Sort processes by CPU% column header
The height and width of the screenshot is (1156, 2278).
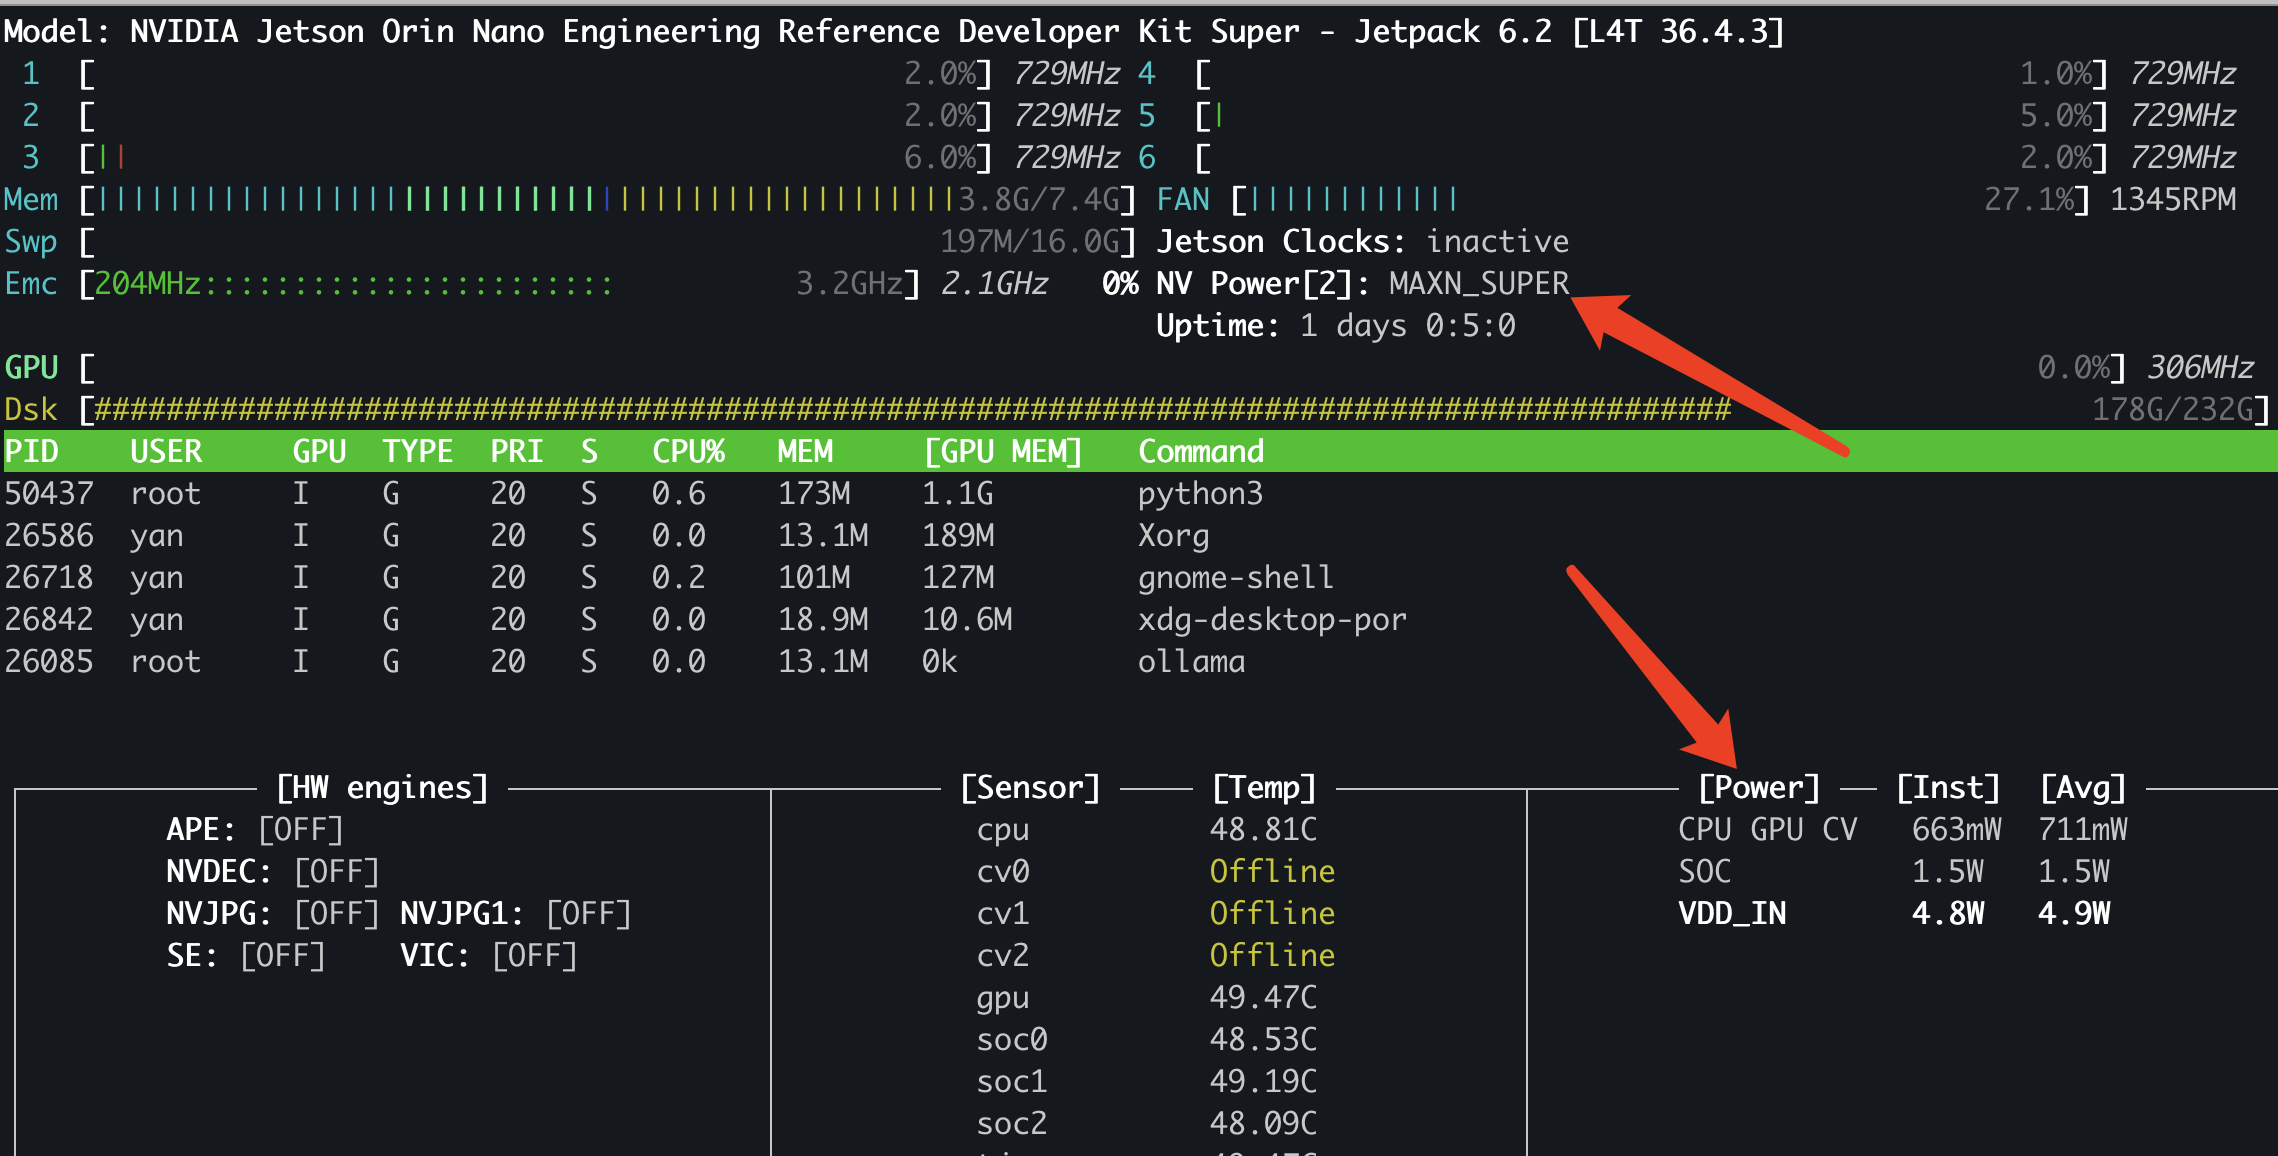[x=688, y=452]
